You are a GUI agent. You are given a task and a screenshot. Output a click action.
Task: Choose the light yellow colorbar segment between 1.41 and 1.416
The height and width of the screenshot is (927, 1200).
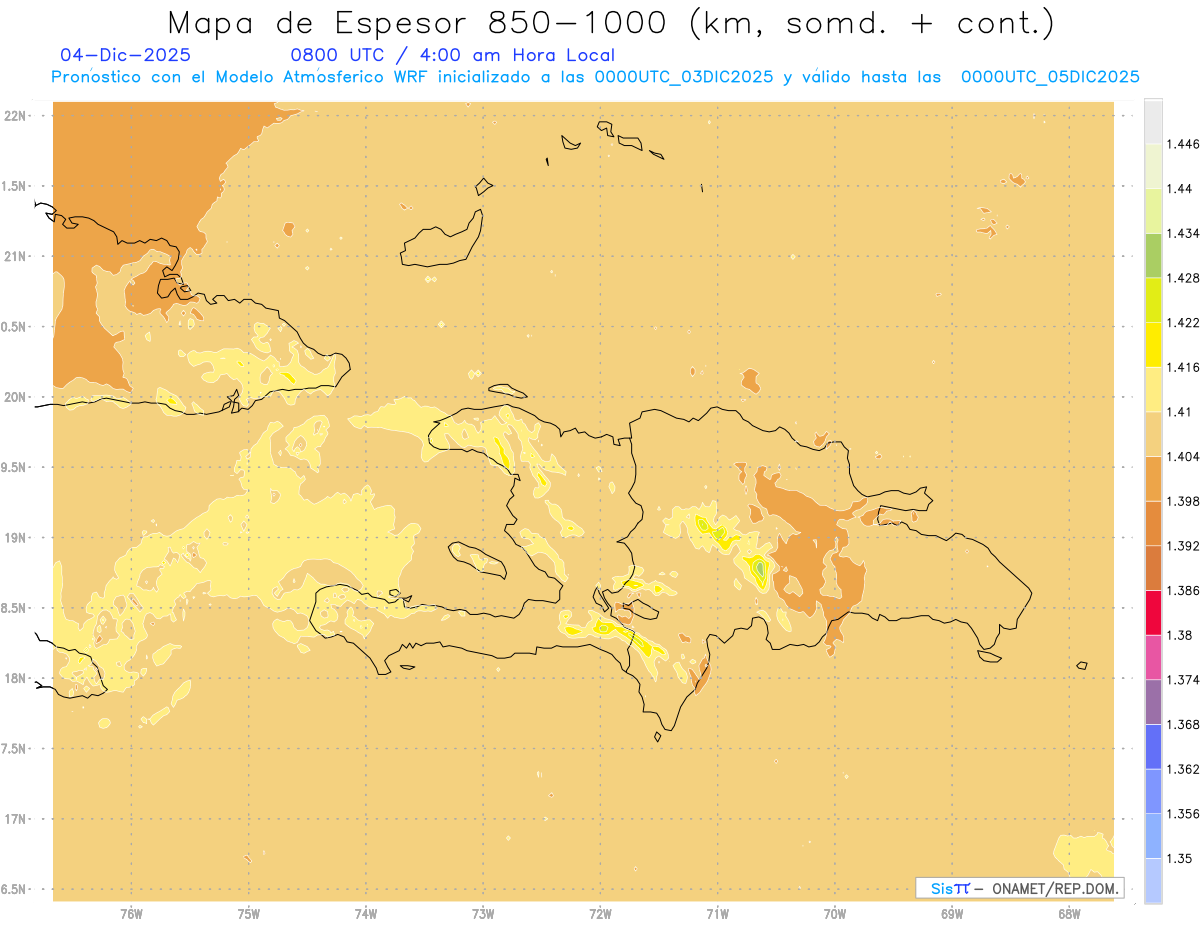(1153, 389)
